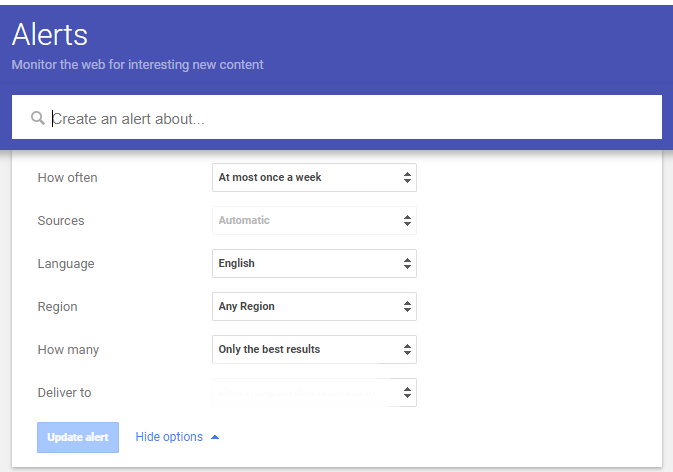Open the Any Region dropdown

[314, 307]
